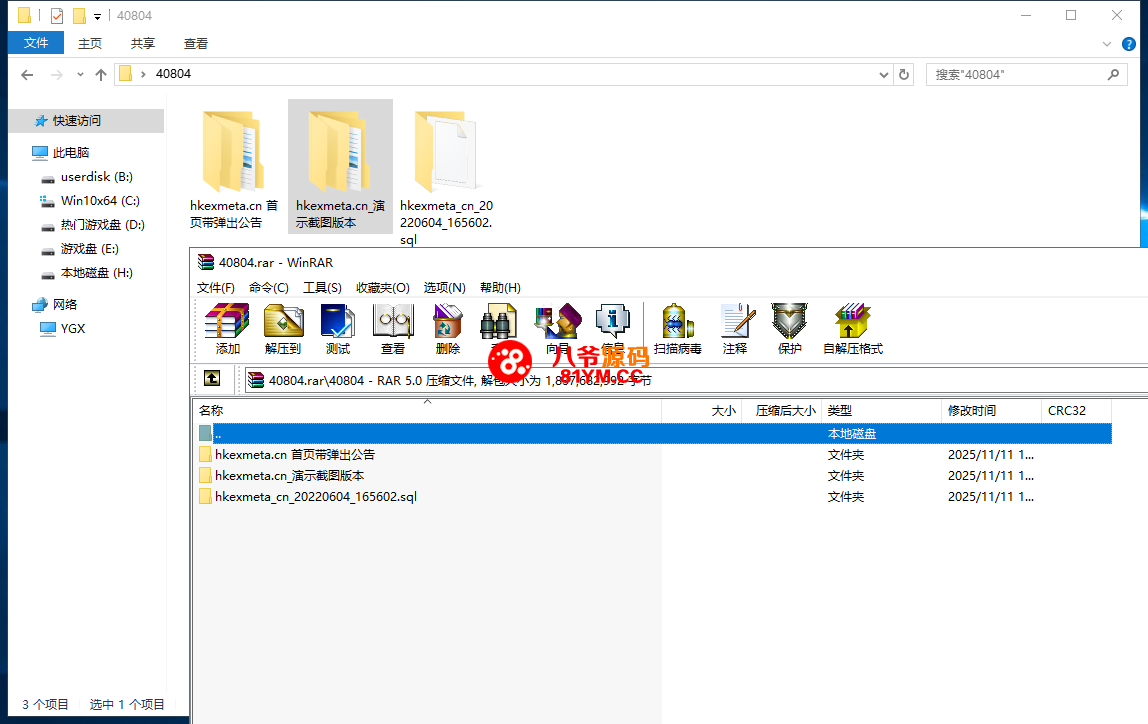The image size is (1148, 724).
Task: Open the 命令(C) menu in WinRAR
Action: click(268, 287)
